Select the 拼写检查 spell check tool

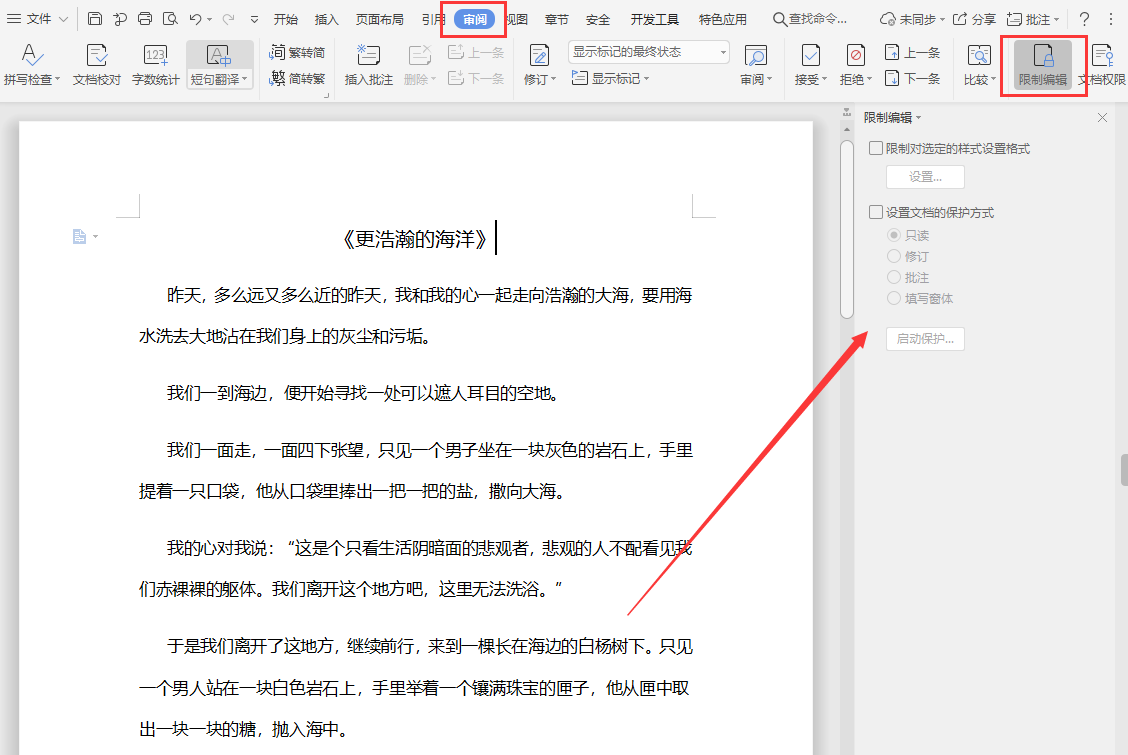[x=30, y=63]
